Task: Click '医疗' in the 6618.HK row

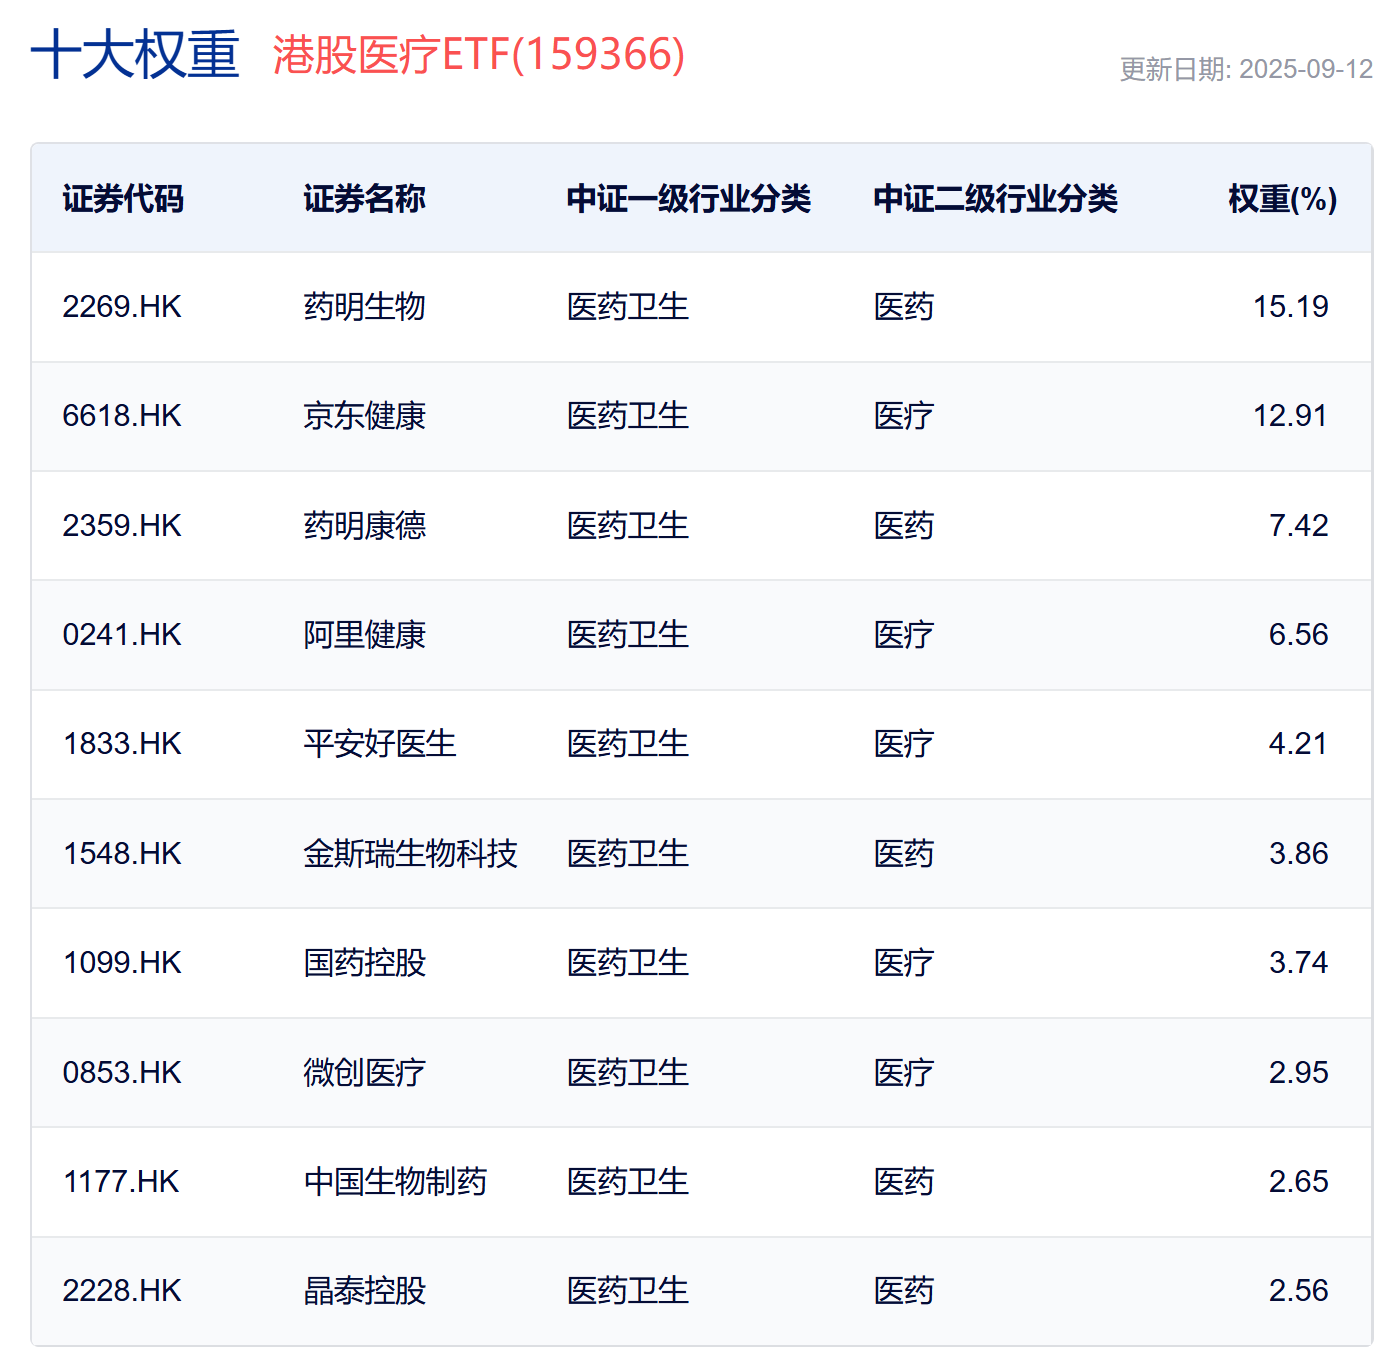Action: (904, 416)
